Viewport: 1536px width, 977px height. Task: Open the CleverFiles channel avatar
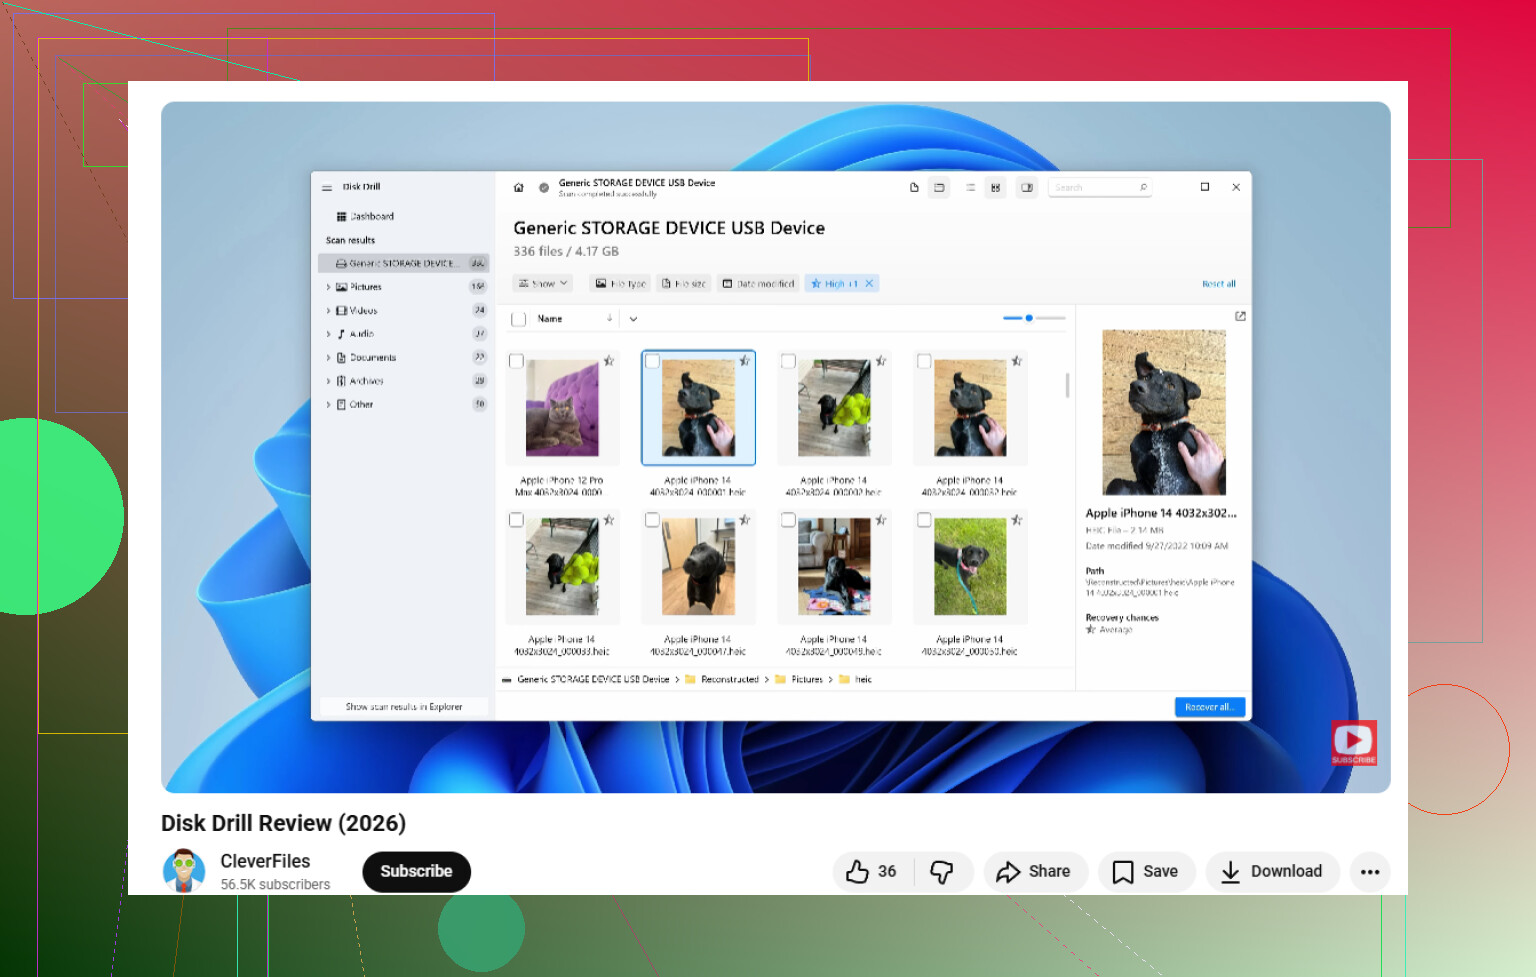coord(184,871)
